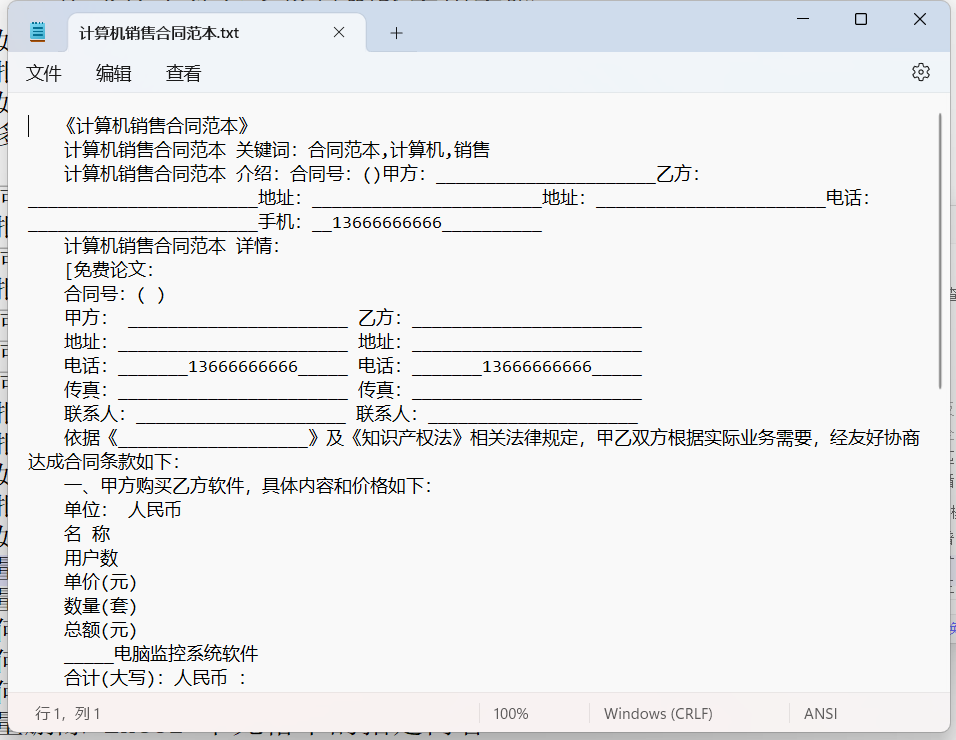Open the 文件 menu
956x740 pixels.
pyautogui.click(x=44, y=73)
